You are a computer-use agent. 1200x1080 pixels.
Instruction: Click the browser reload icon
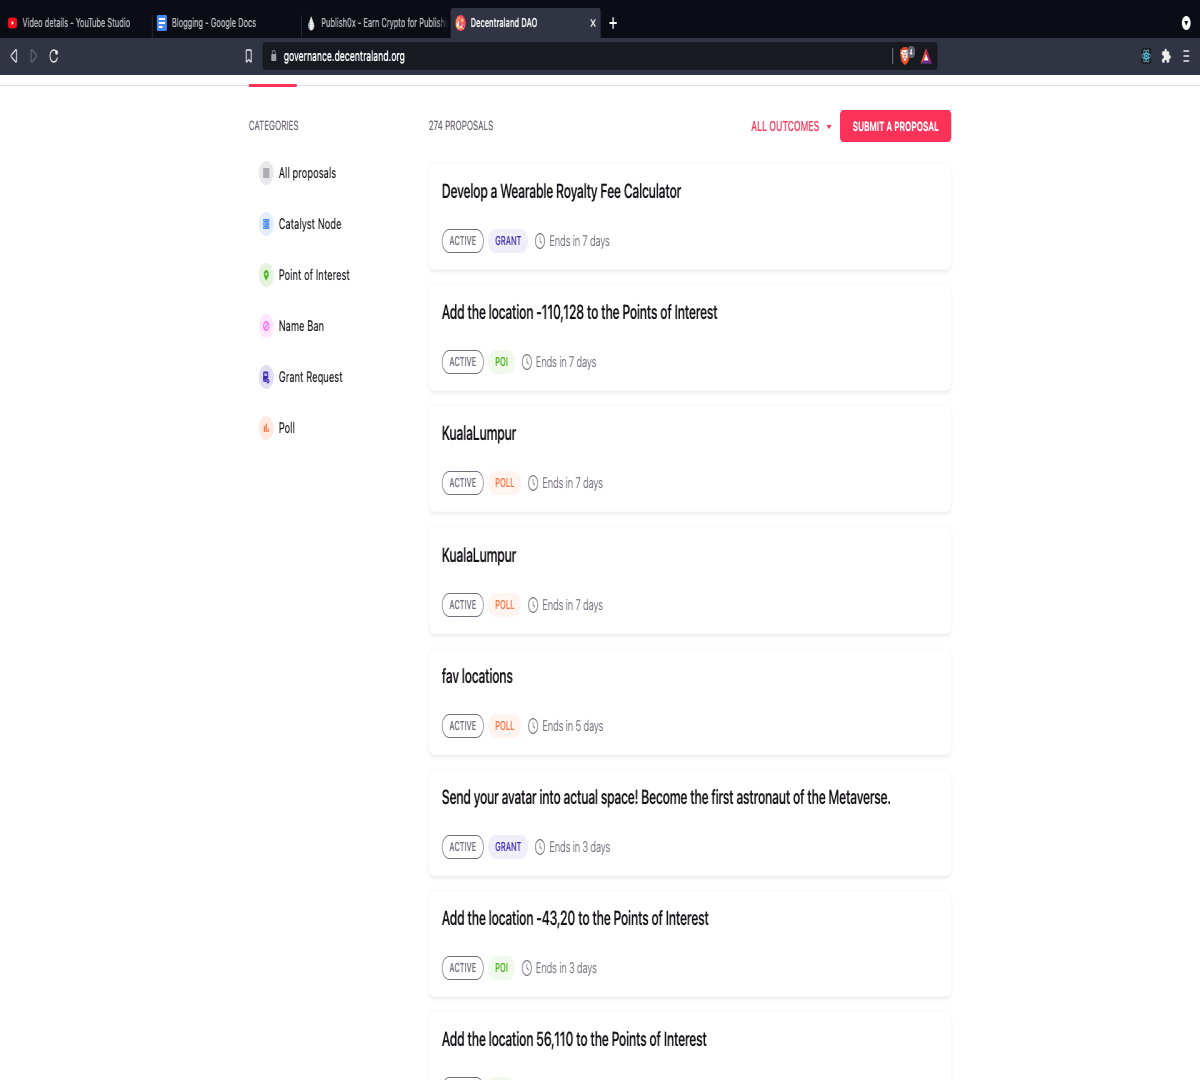point(54,56)
